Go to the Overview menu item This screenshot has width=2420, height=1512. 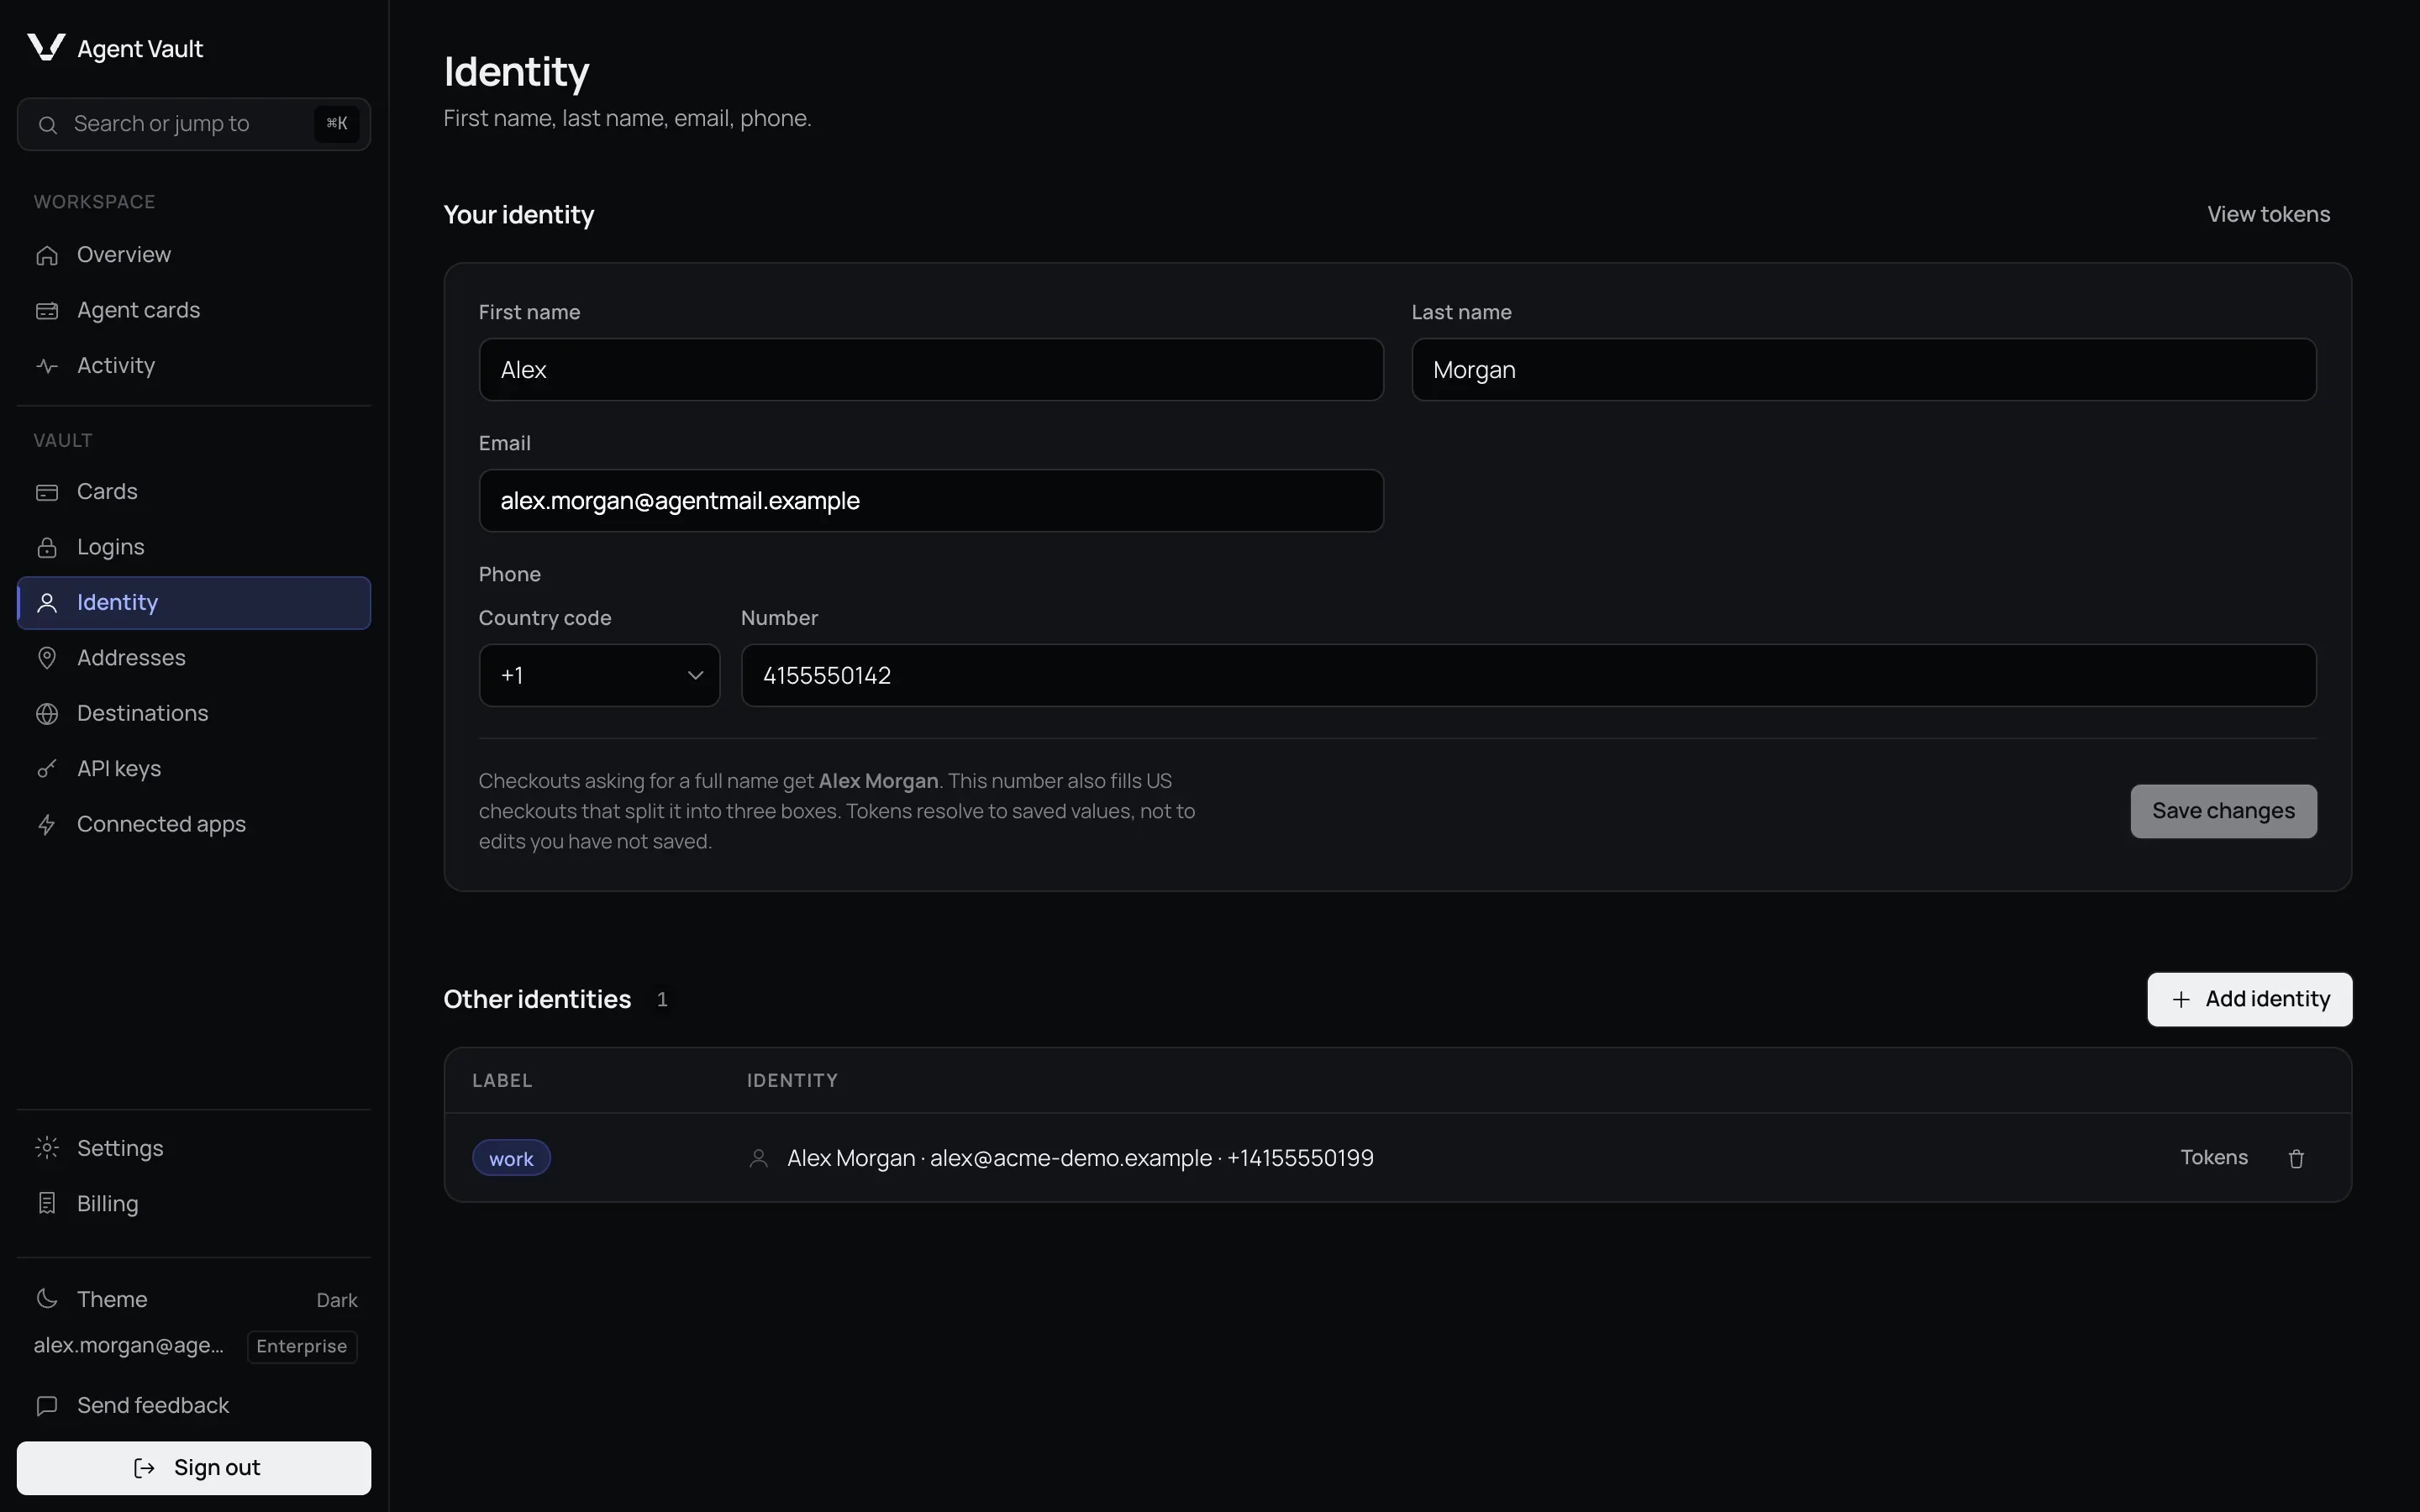click(194, 255)
